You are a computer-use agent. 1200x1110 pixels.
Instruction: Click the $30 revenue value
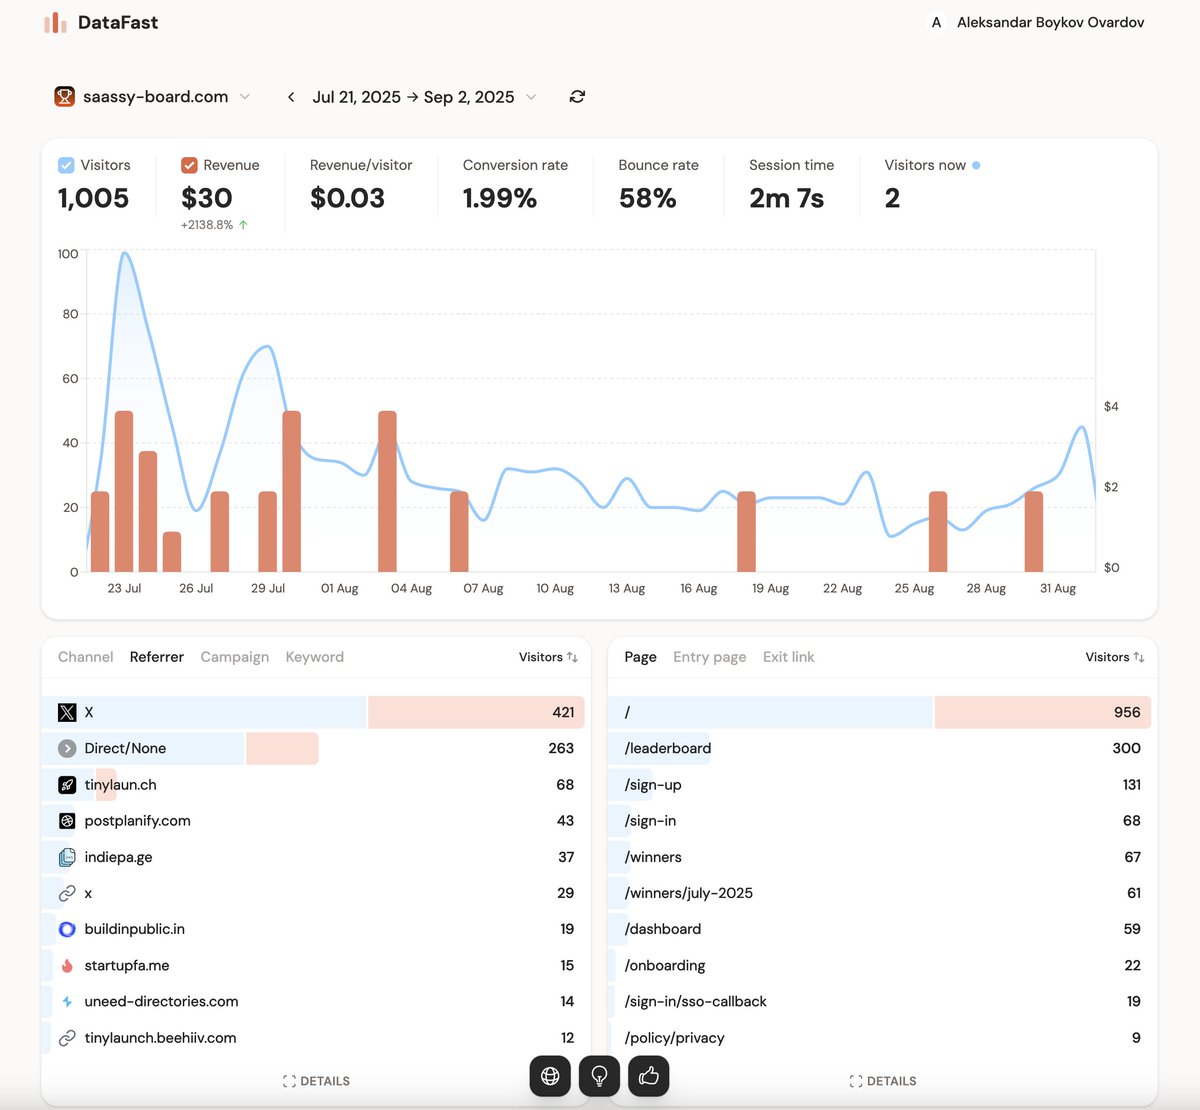coord(207,198)
